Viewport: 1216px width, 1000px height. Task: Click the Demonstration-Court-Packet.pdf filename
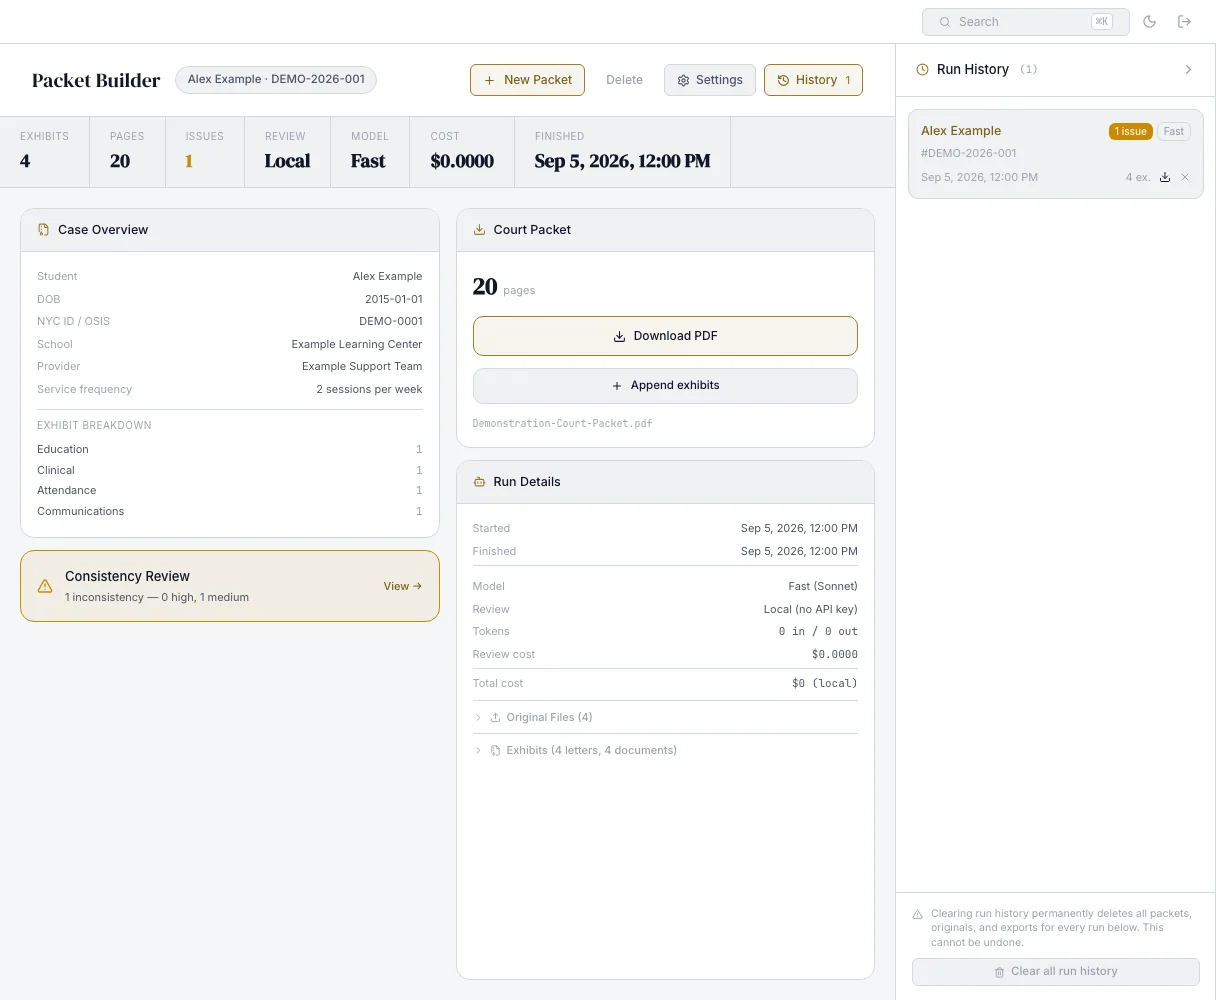(x=562, y=423)
